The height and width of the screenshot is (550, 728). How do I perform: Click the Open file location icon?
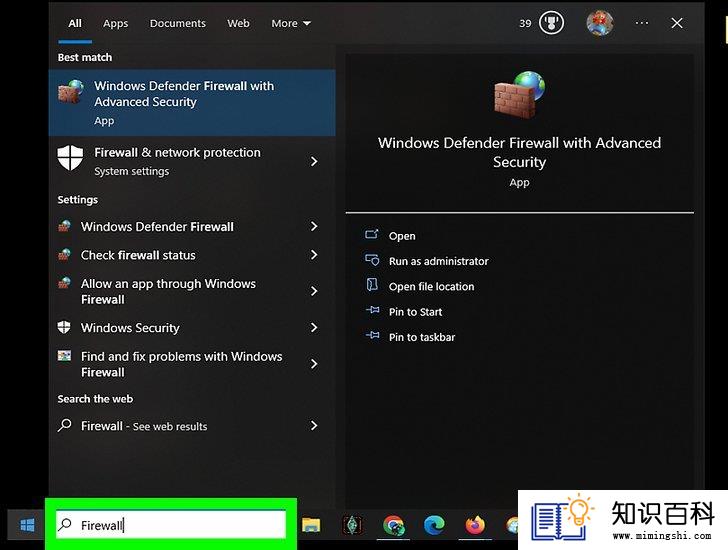[x=372, y=285]
